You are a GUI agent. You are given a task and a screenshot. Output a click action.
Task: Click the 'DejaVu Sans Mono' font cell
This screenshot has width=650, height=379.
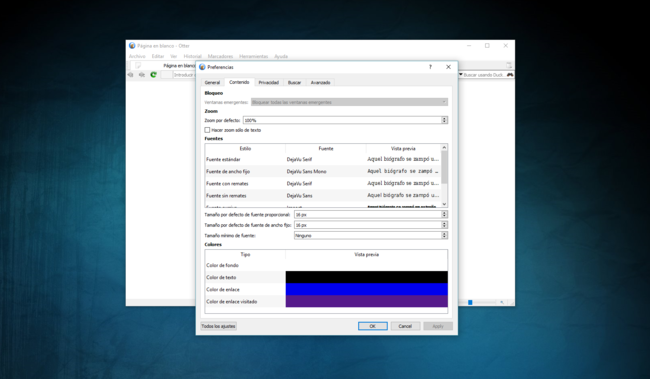pyautogui.click(x=306, y=171)
